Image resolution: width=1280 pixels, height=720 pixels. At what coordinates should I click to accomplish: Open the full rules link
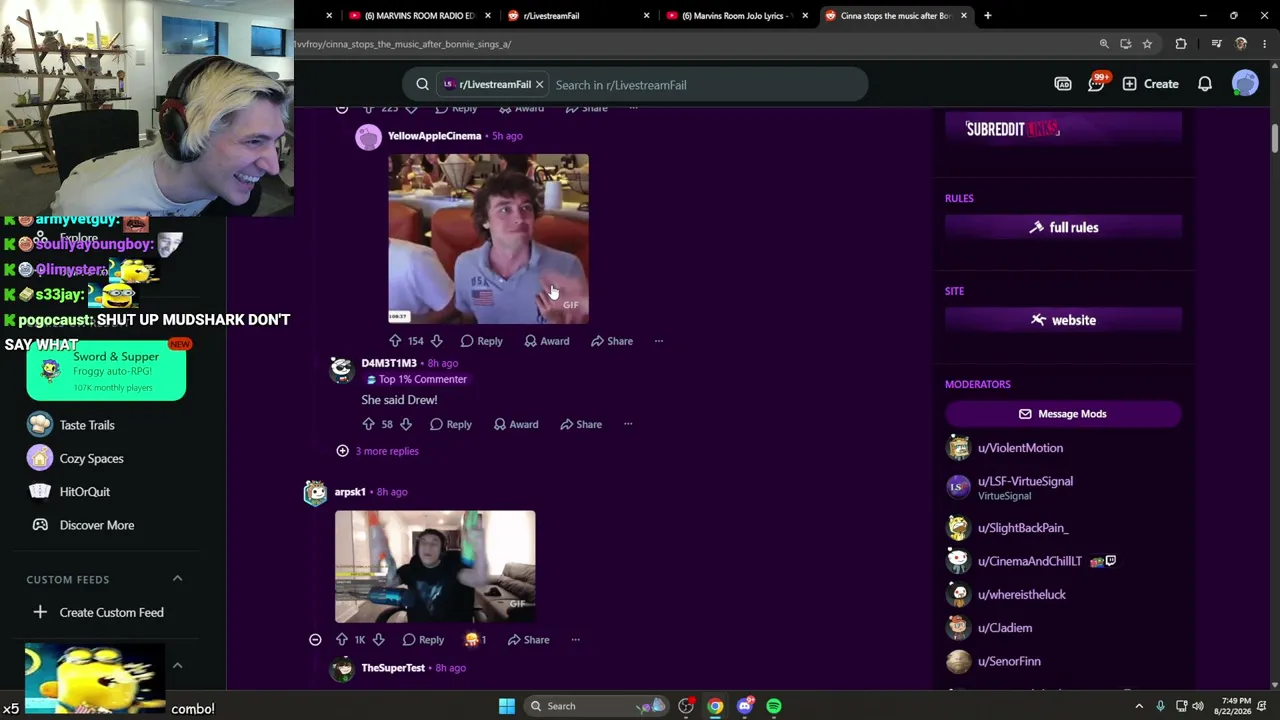[x=1064, y=228]
